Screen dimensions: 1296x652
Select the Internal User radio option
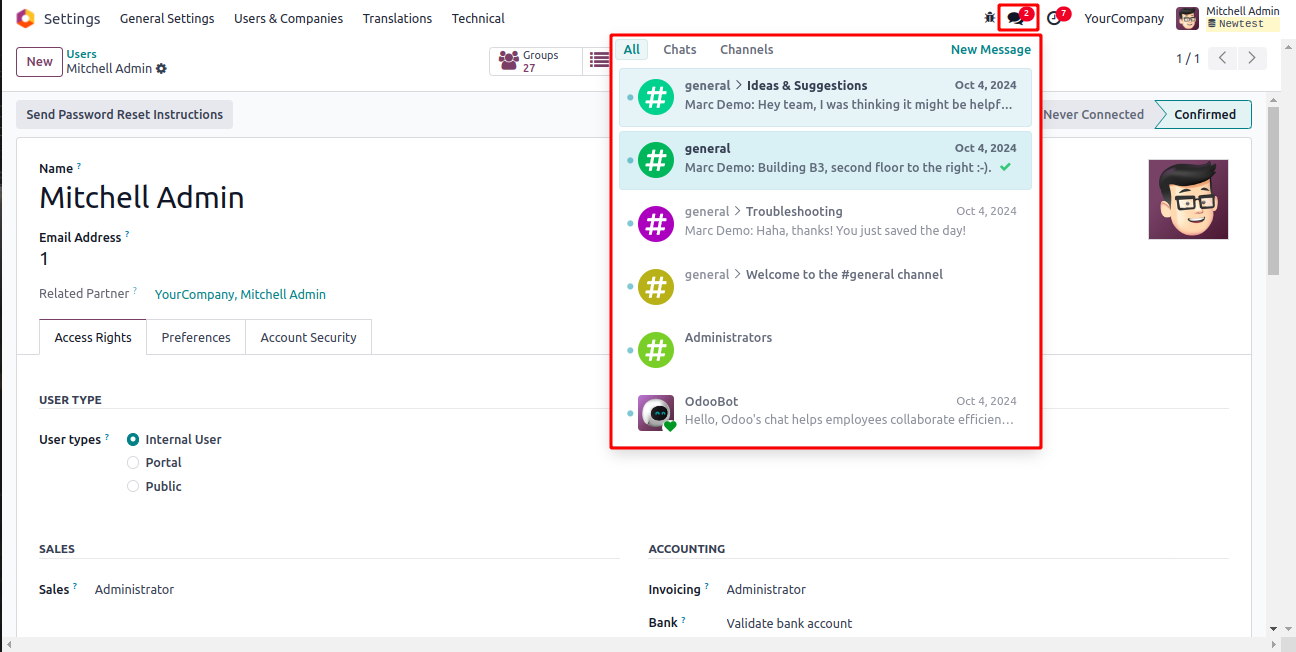(x=133, y=440)
